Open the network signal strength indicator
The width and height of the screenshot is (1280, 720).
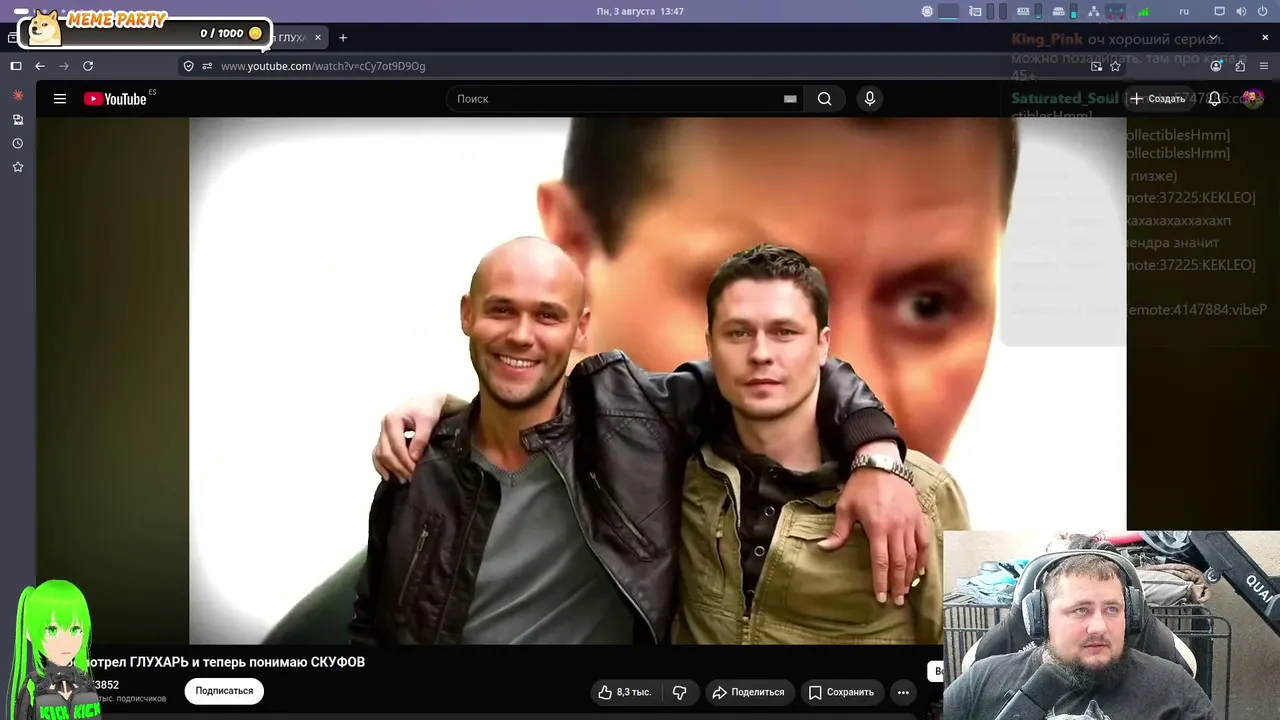click(1144, 11)
